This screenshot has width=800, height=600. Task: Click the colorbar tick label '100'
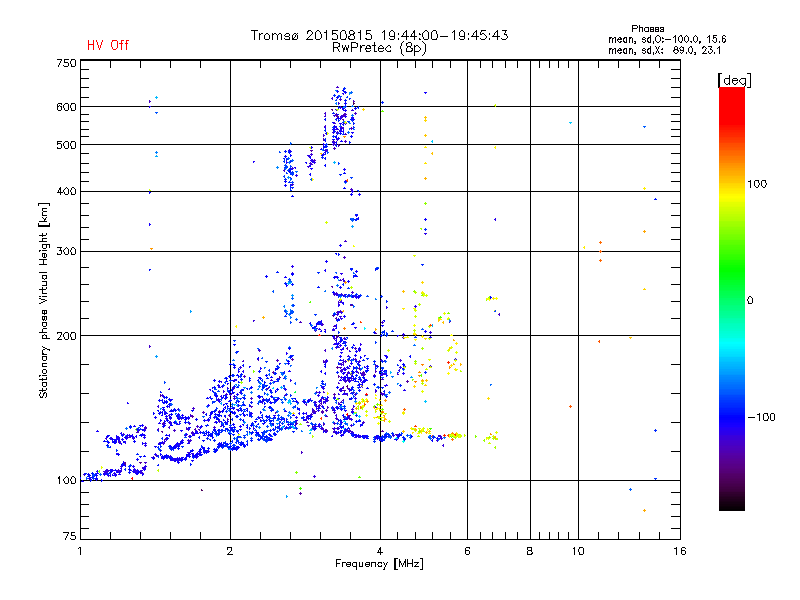(757, 184)
